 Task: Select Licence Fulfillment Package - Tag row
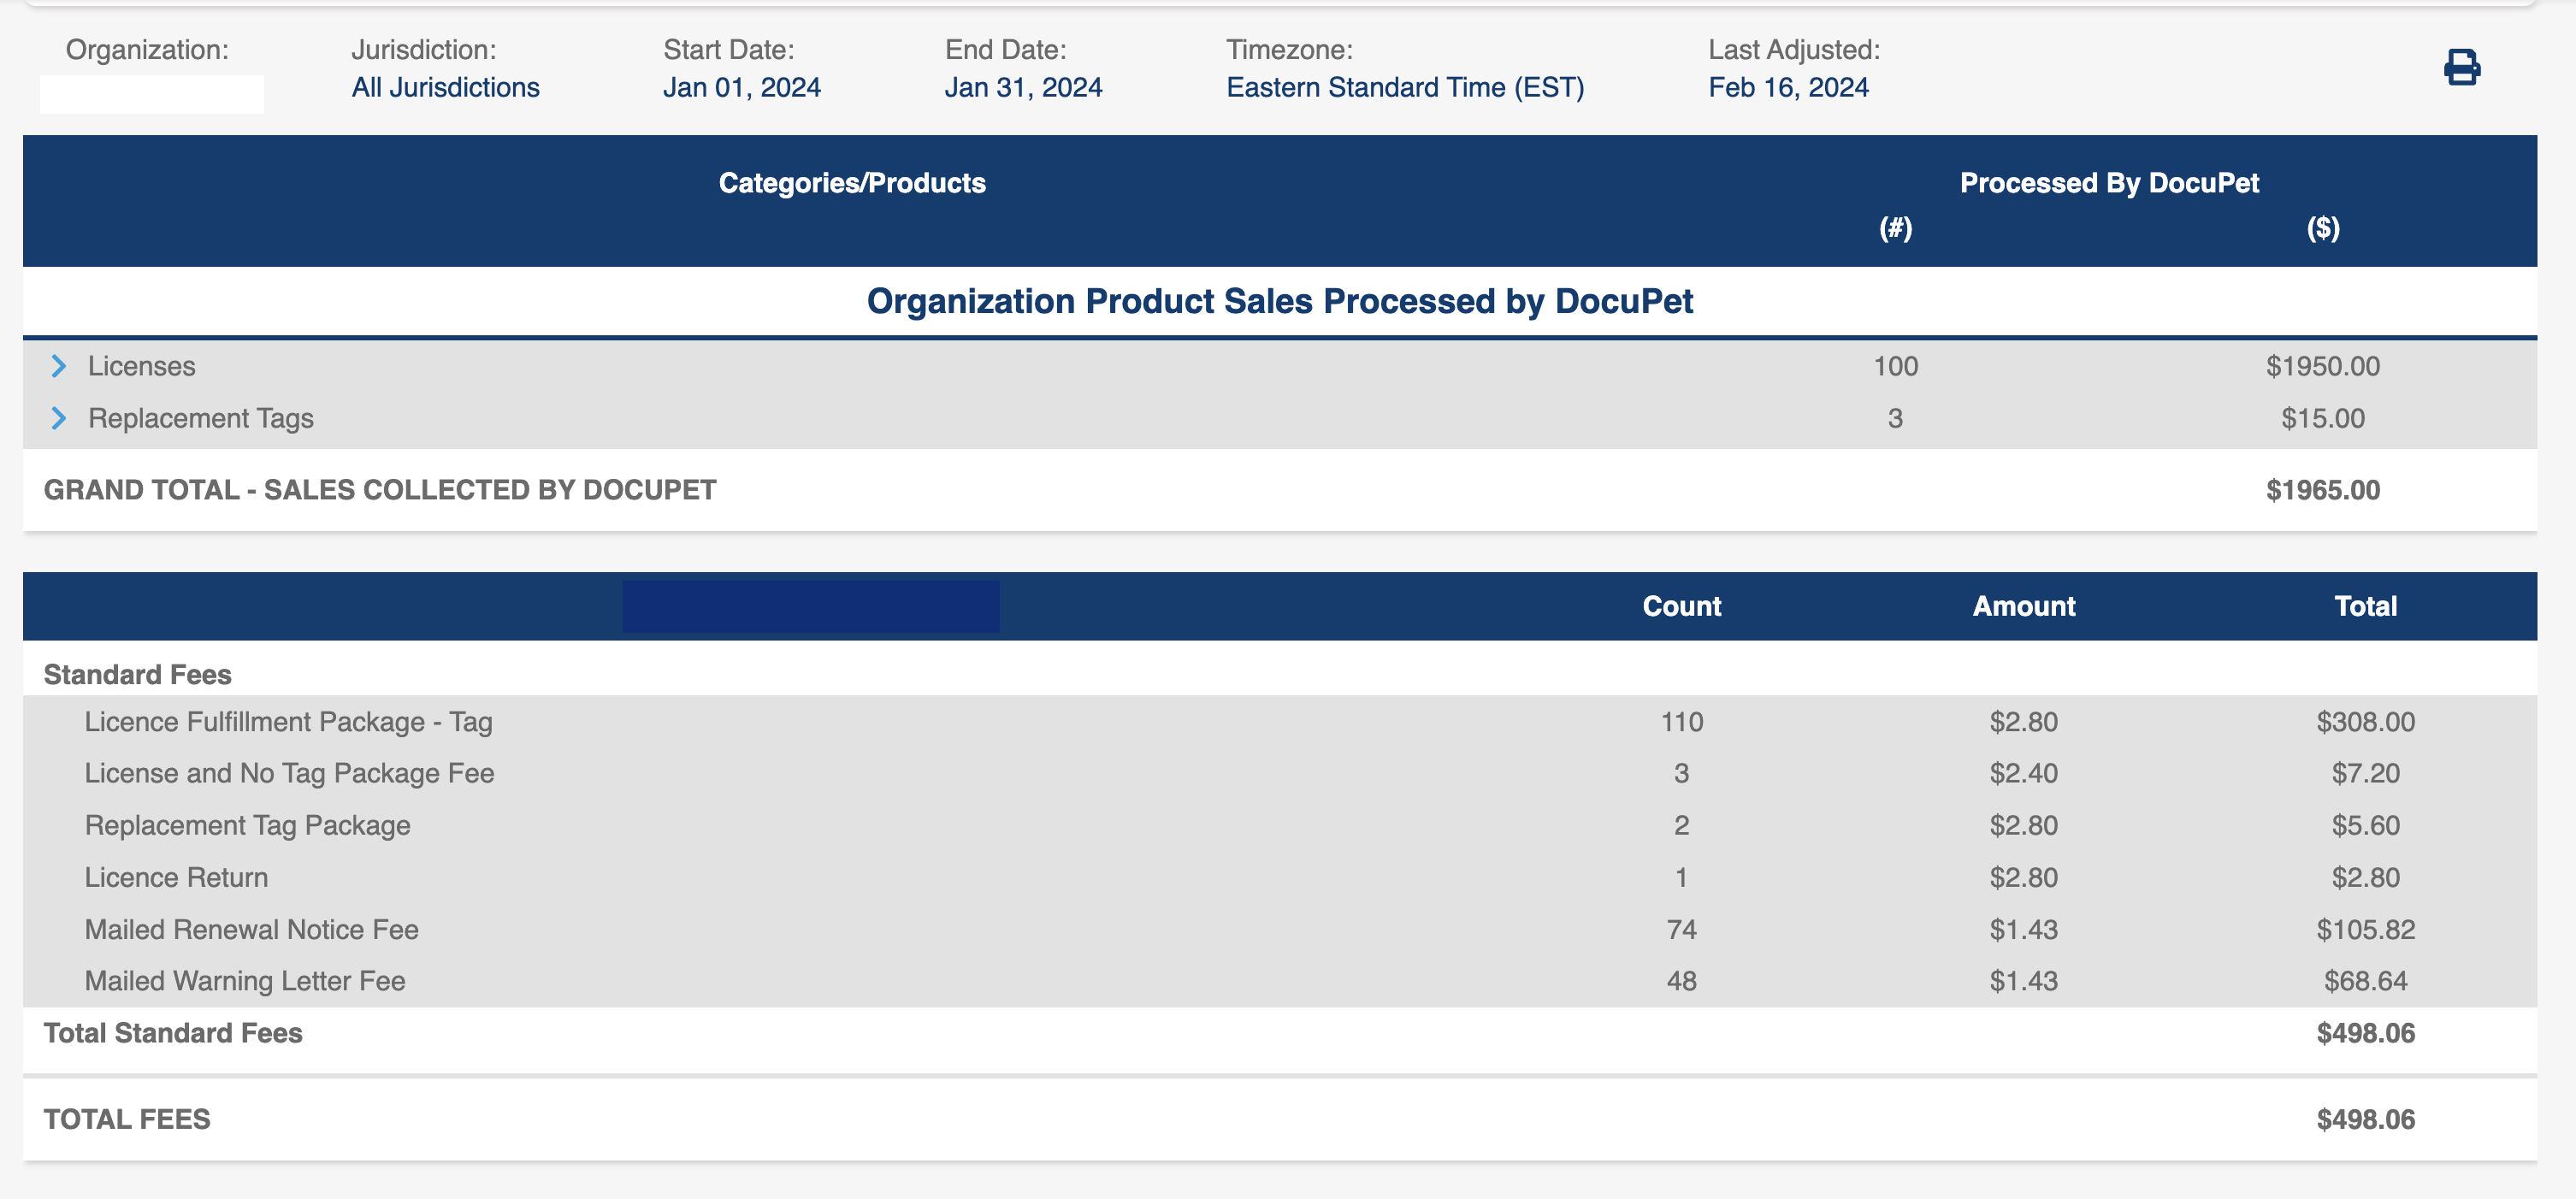[1280, 722]
